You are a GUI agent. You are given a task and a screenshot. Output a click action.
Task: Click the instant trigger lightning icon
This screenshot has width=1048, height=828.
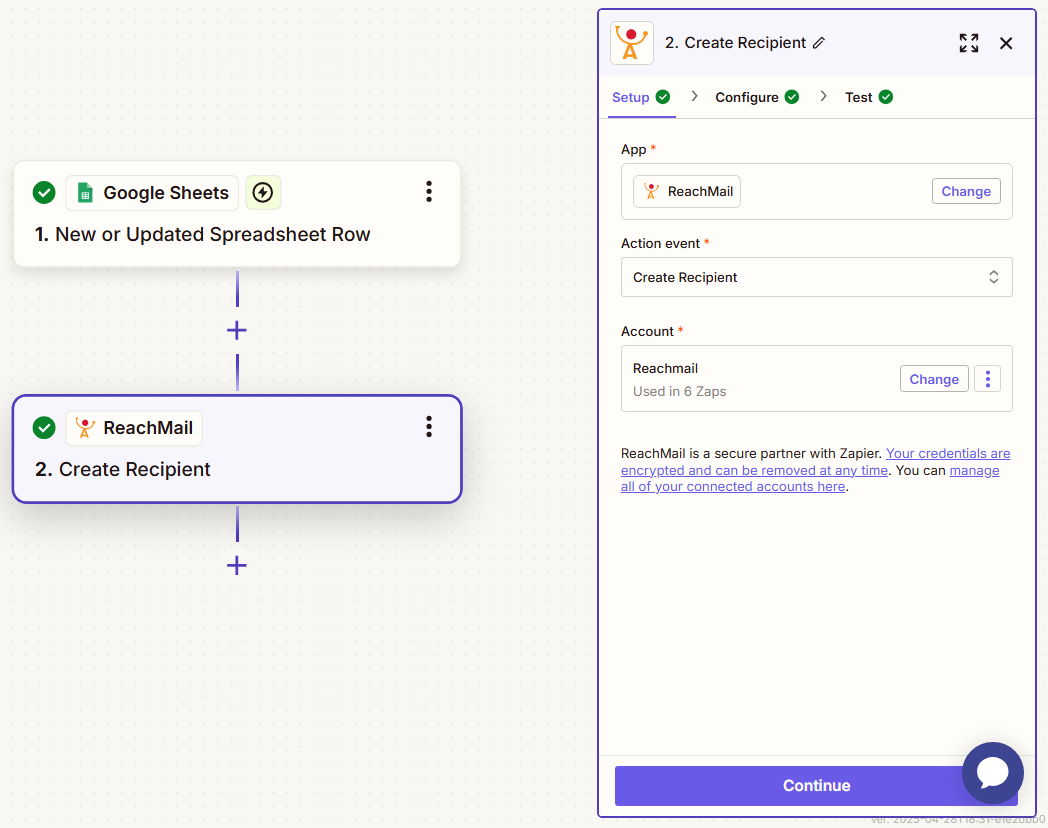click(x=263, y=193)
